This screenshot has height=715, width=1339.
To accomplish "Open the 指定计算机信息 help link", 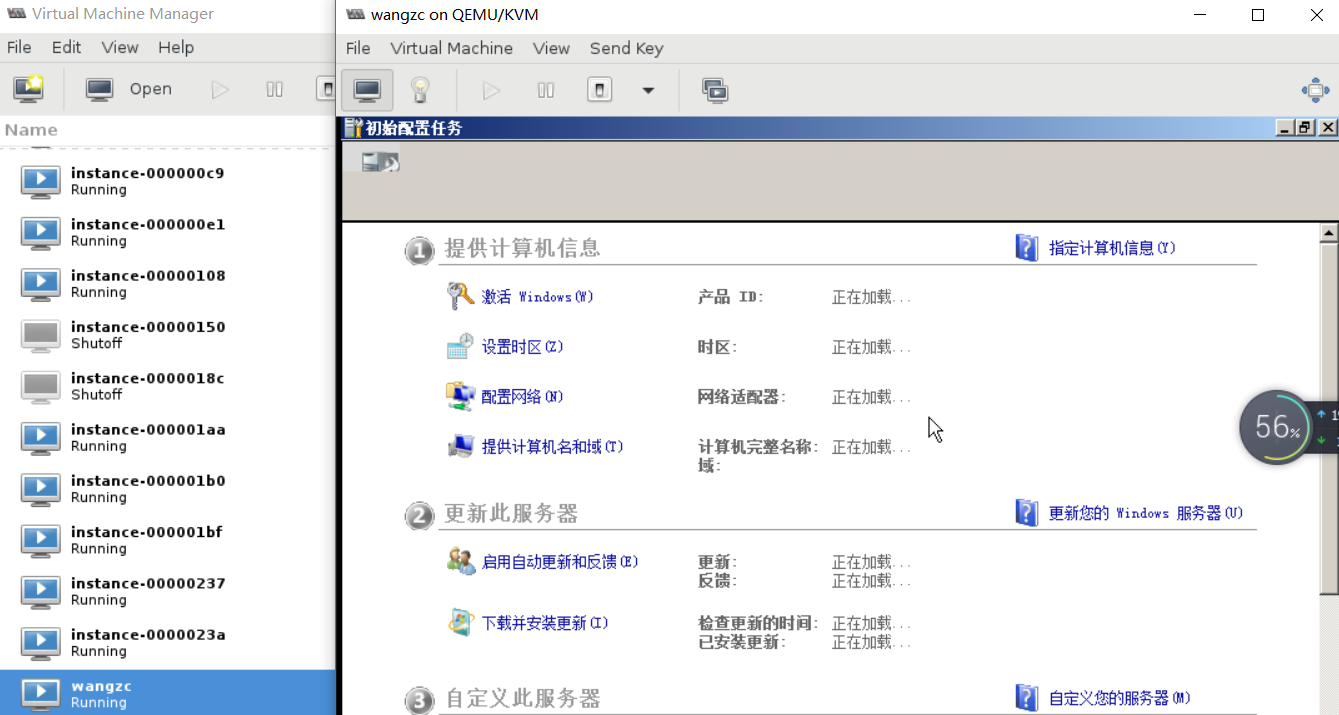I will point(1112,247).
